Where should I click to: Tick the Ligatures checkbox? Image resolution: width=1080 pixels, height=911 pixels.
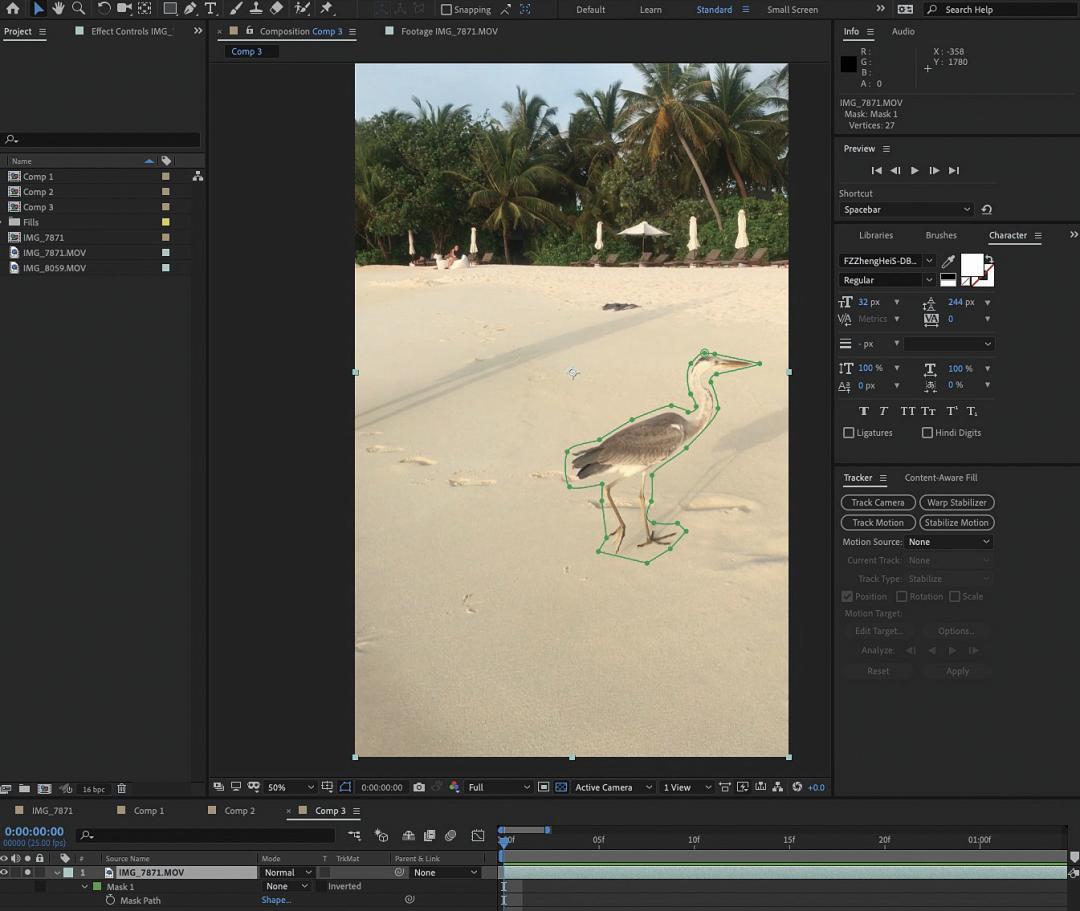849,433
